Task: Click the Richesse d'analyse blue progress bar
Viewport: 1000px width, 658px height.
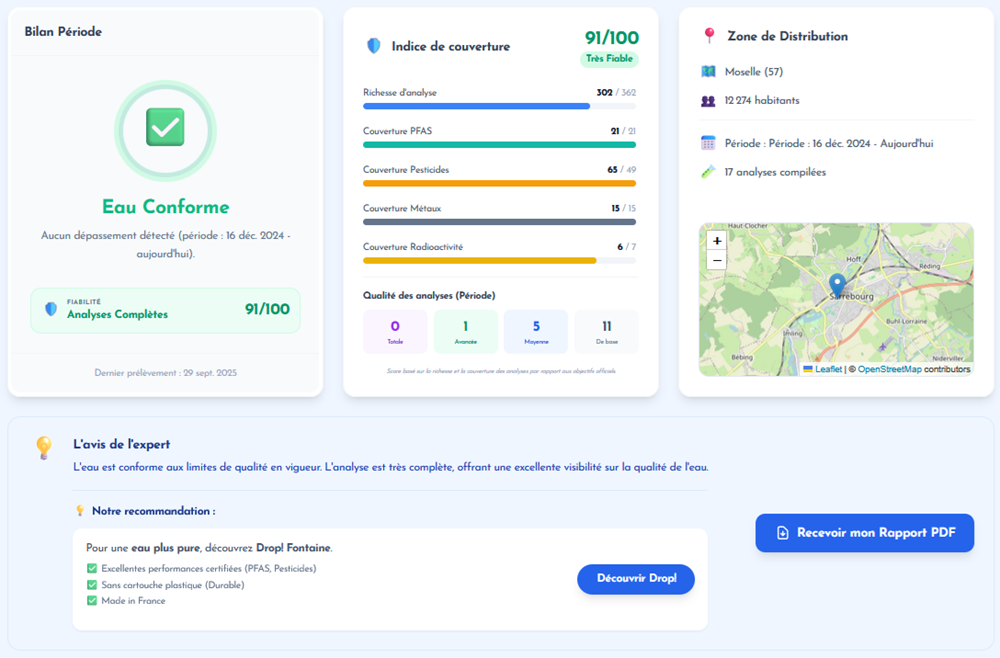Action: click(477, 106)
